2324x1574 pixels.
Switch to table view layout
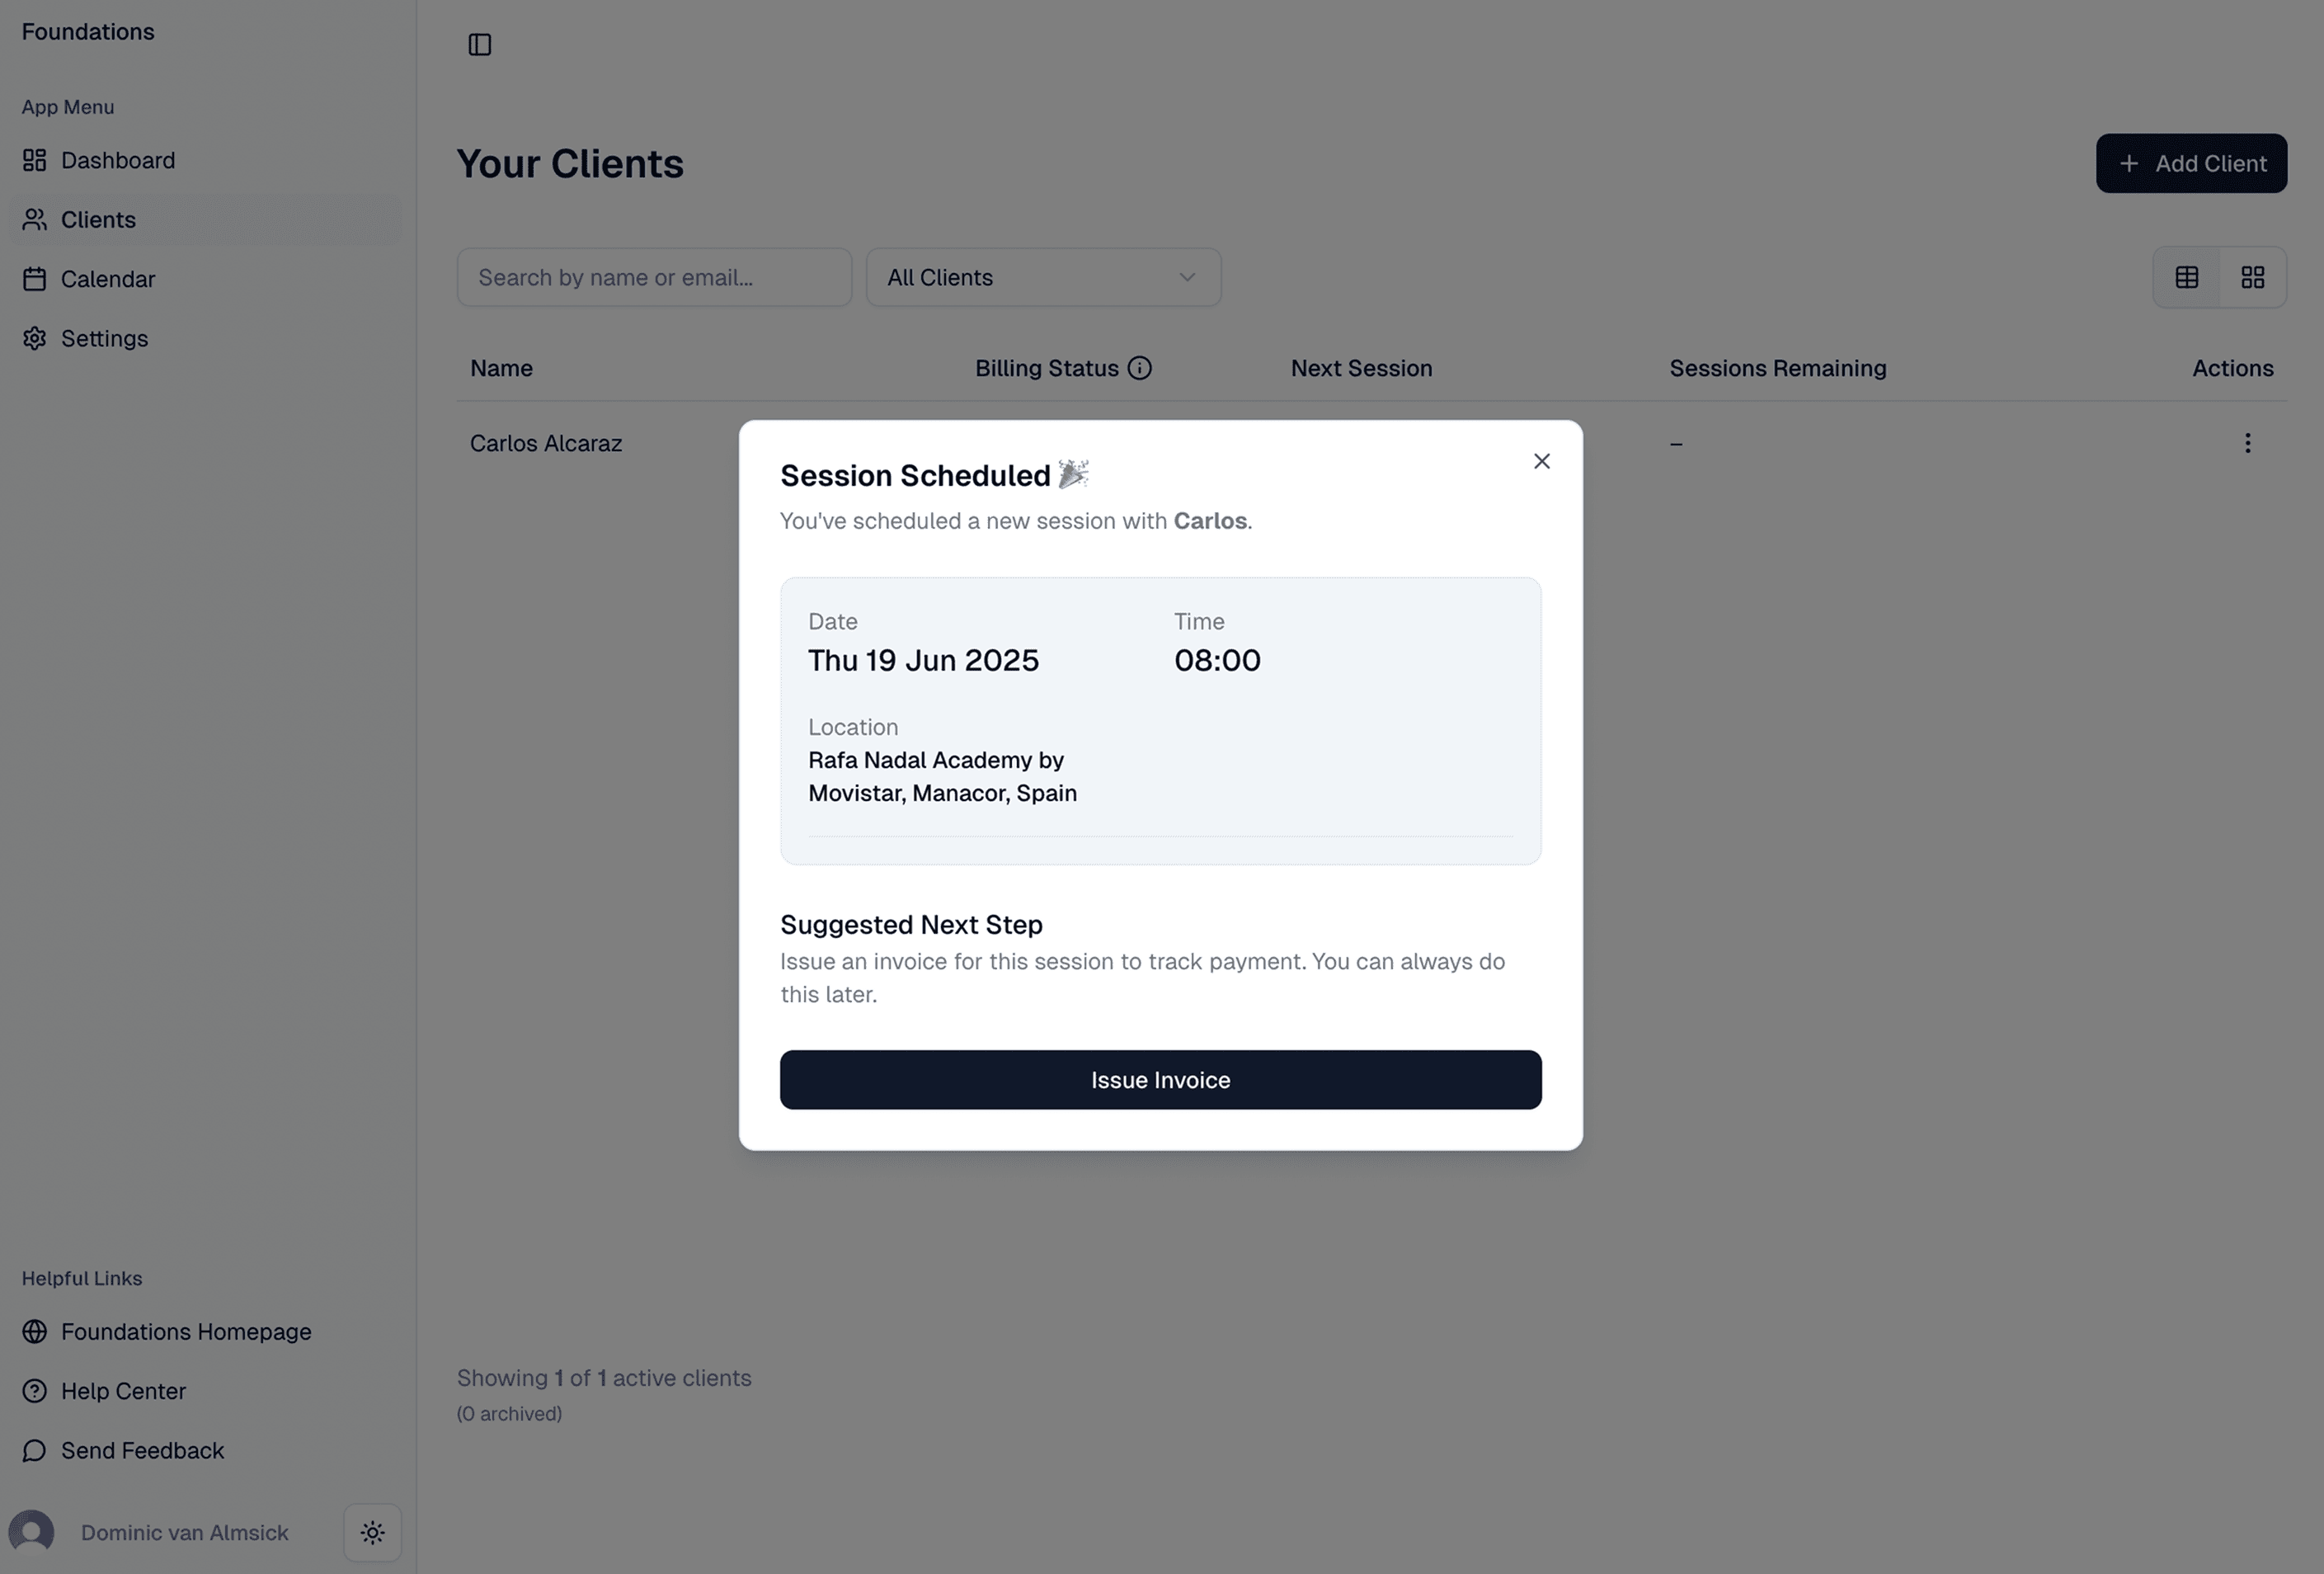click(x=2186, y=278)
